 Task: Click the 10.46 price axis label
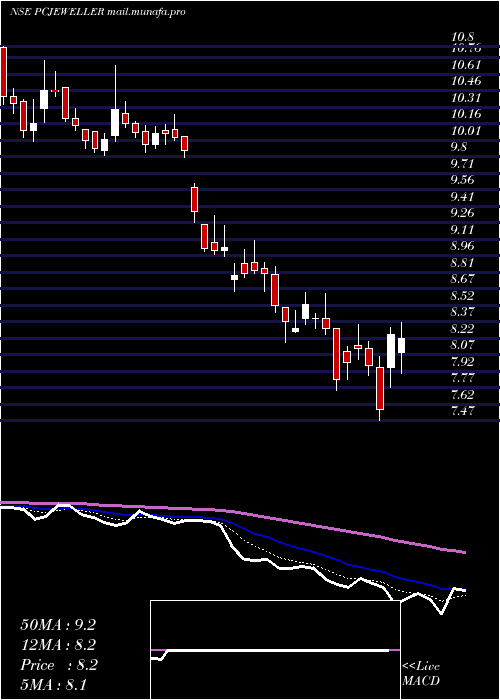click(x=466, y=81)
